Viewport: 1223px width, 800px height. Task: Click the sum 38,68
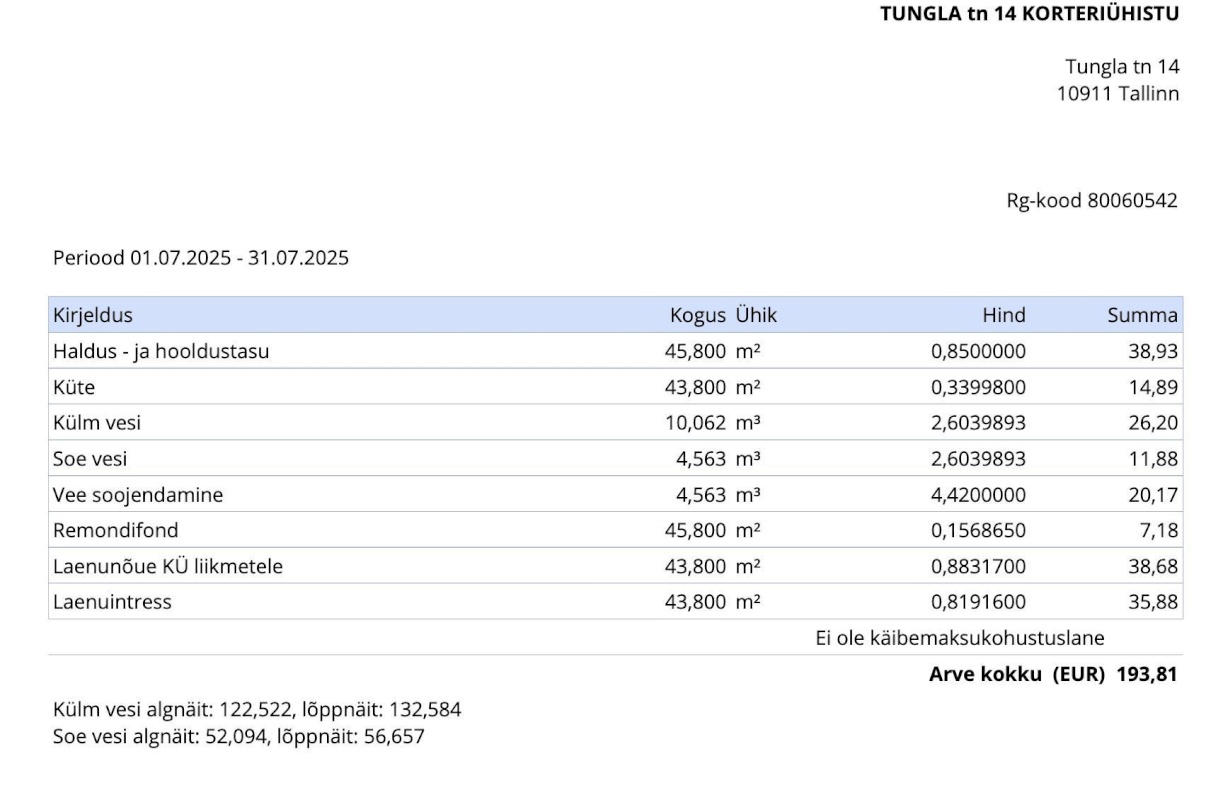click(x=1153, y=567)
